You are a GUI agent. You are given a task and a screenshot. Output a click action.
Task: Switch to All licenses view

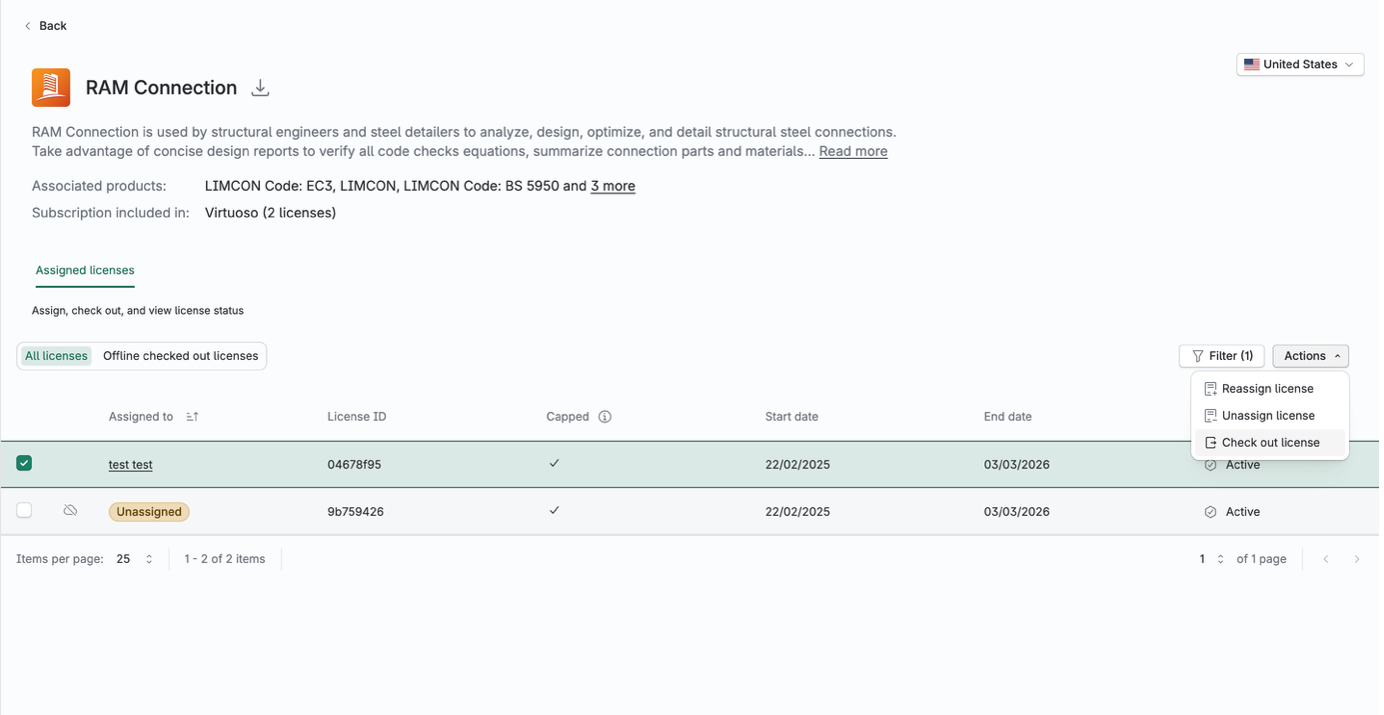[x=56, y=356]
